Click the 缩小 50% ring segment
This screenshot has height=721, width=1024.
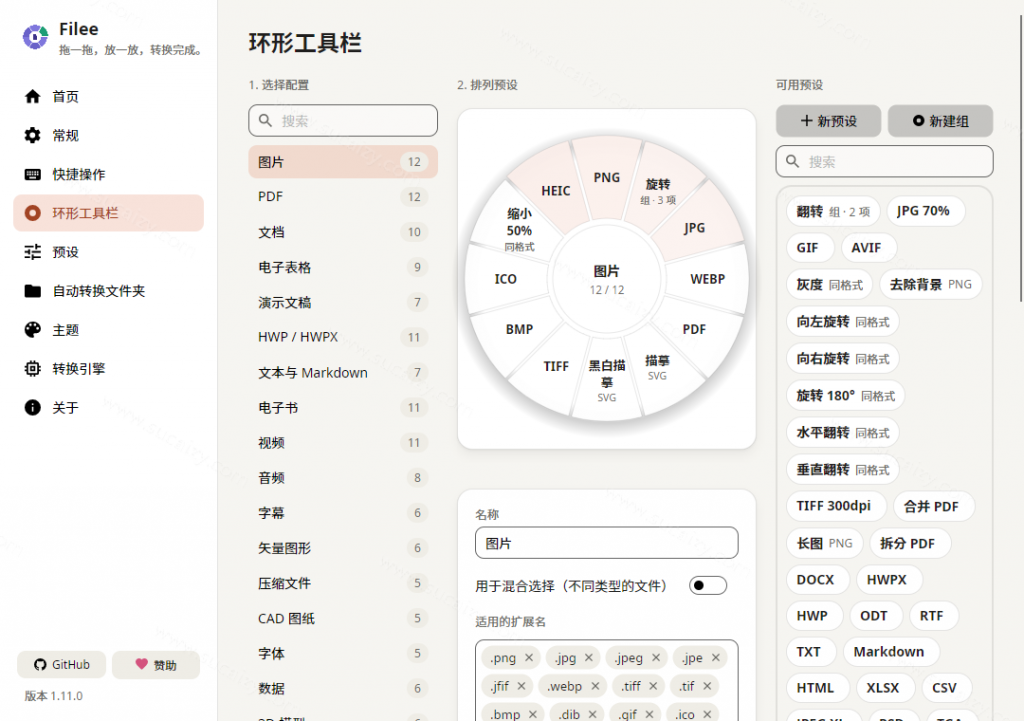coord(519,229)
